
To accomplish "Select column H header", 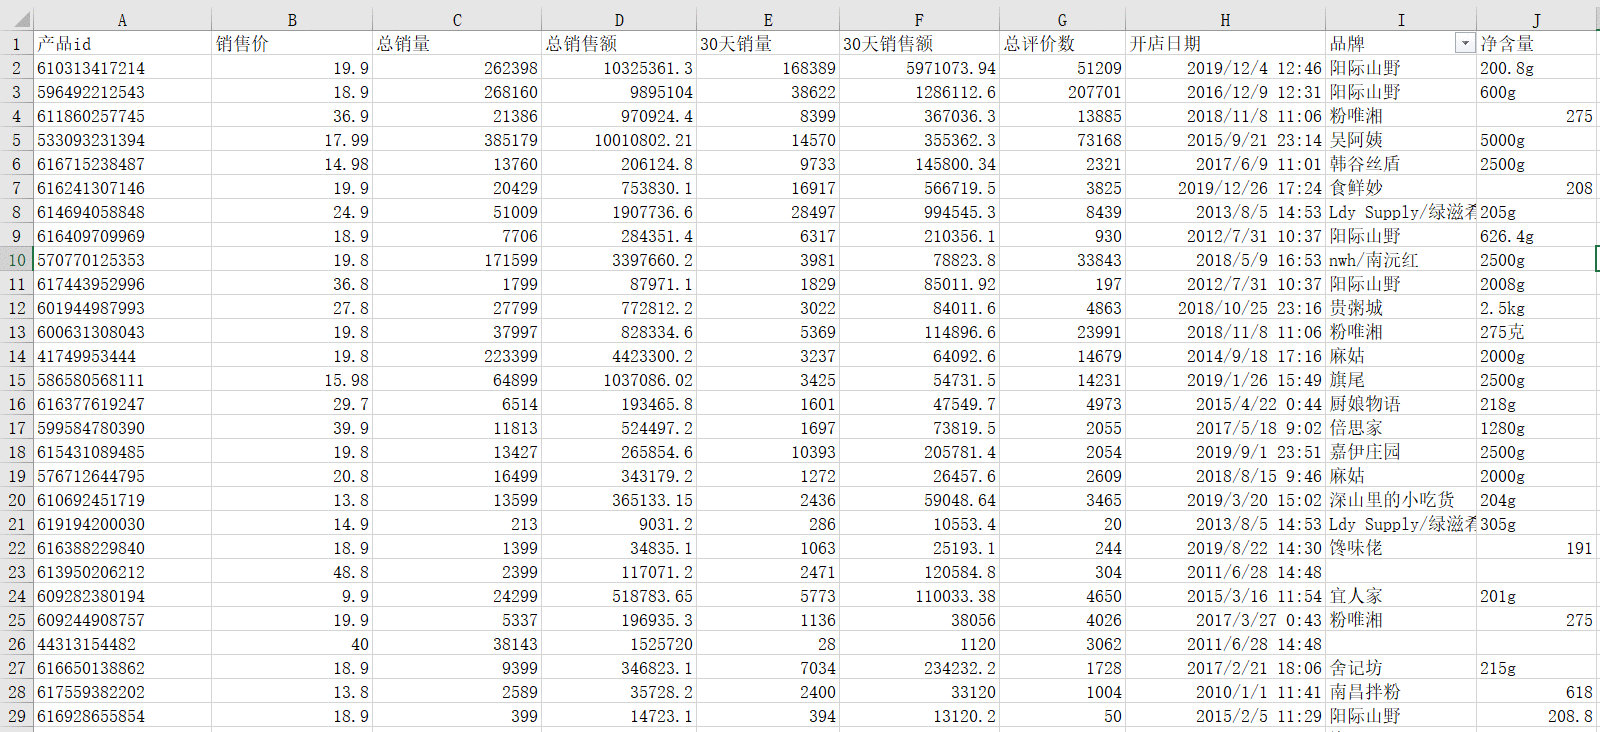I will (1225, 19).
